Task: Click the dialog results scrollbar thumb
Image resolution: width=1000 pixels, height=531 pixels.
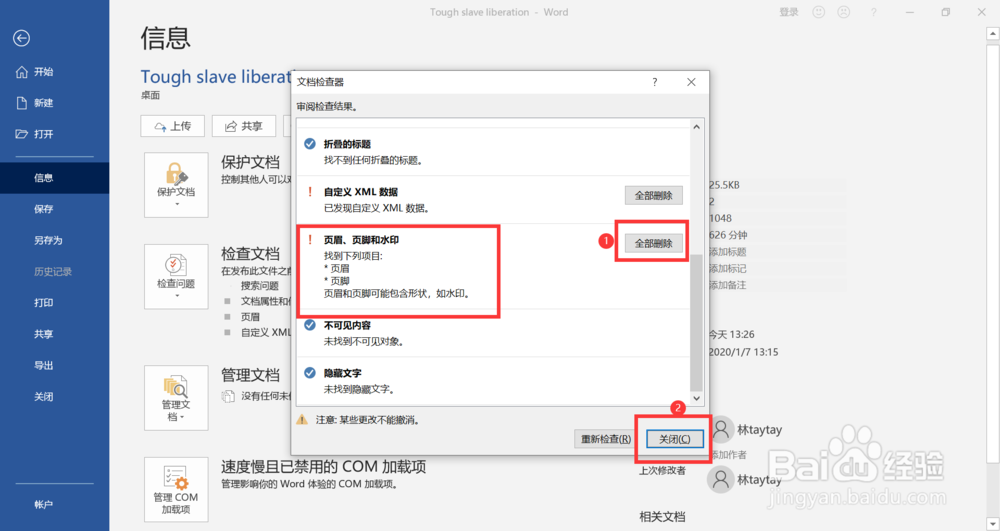Action: [x=696, y=323]
